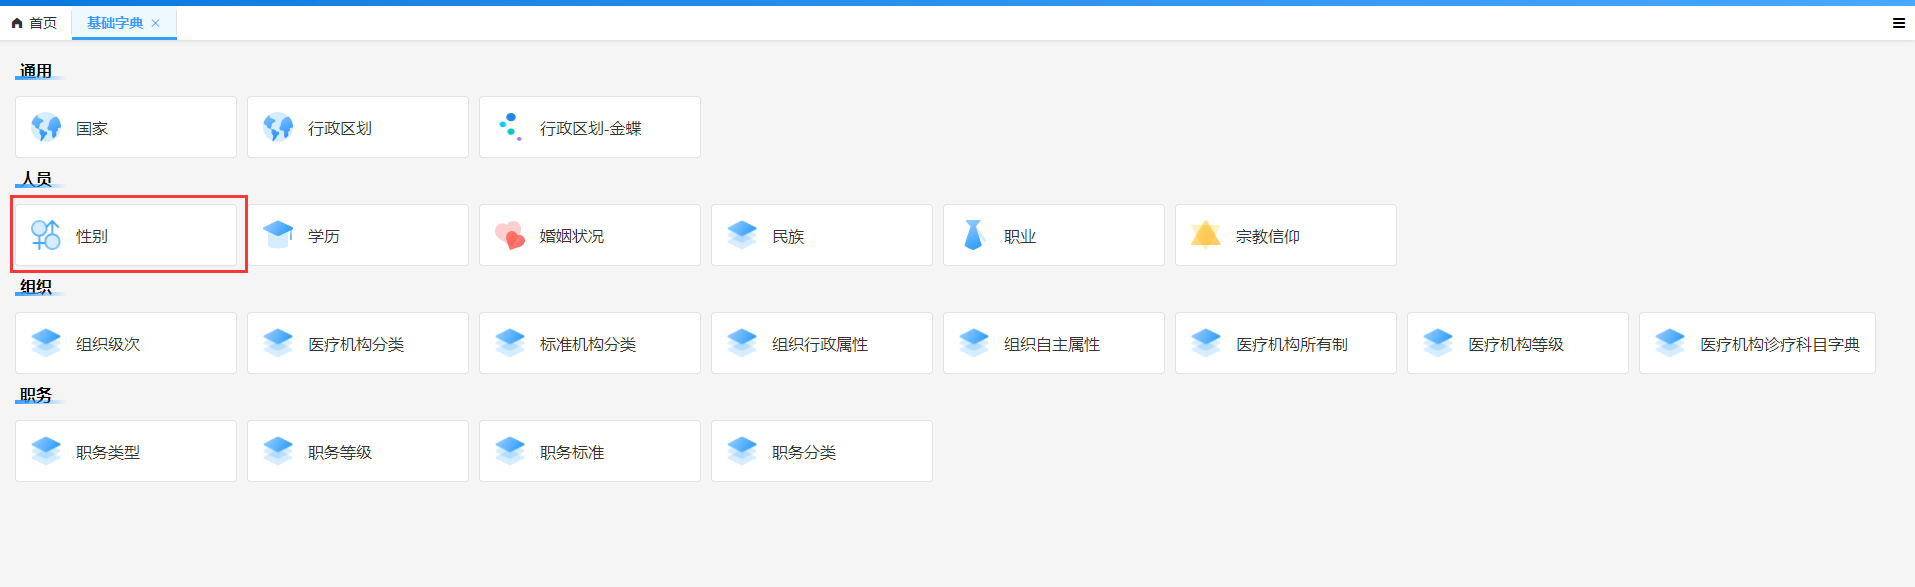Click the globe icon on 国家 card
This screenshot has width=1915, height=587.
pos(46,127)
